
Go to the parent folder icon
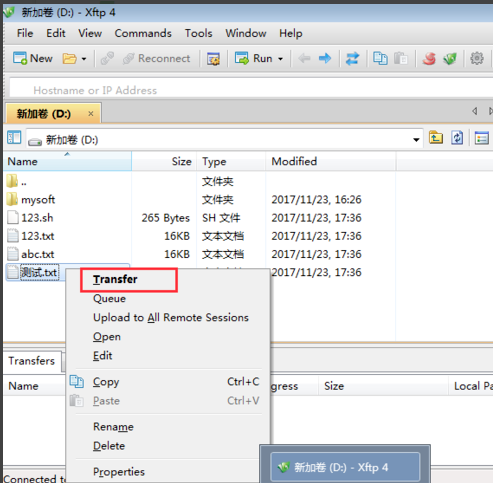[436, 138]
